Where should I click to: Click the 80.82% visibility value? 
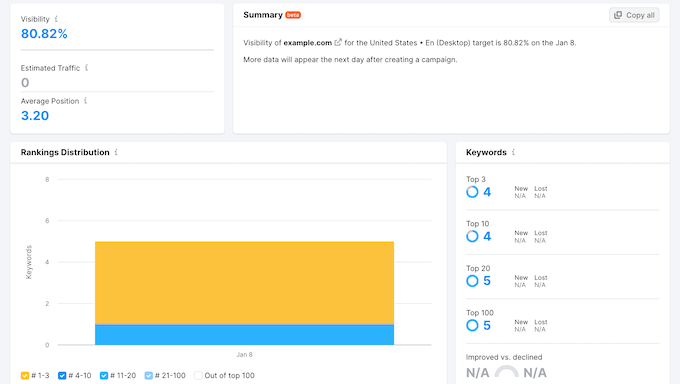point(44,34)
